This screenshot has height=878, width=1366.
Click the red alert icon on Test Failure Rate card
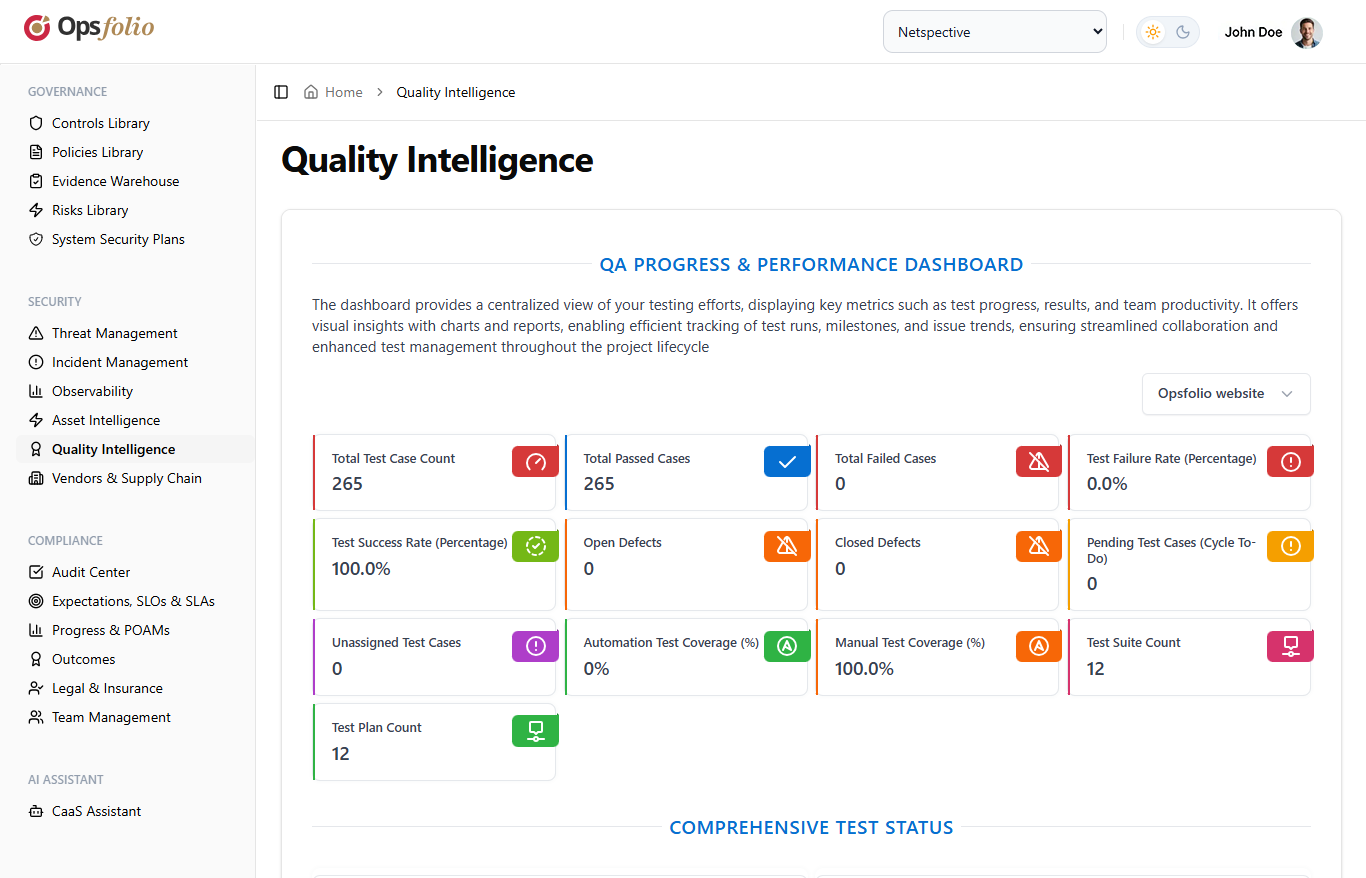tap(1290, 462)
